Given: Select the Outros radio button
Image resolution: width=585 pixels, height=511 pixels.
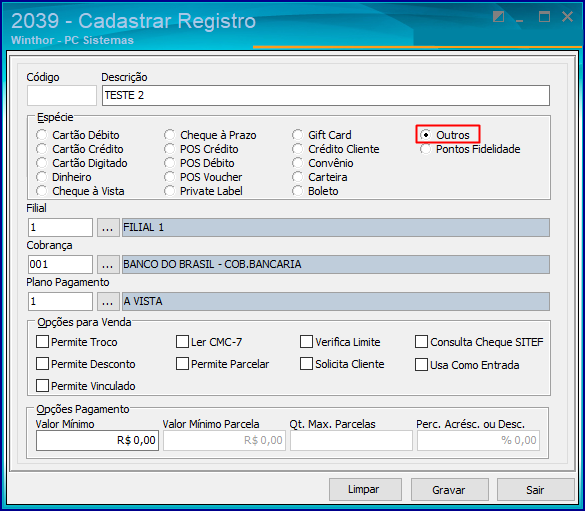Looking at the screenshot, I should [x=426, y=135].
